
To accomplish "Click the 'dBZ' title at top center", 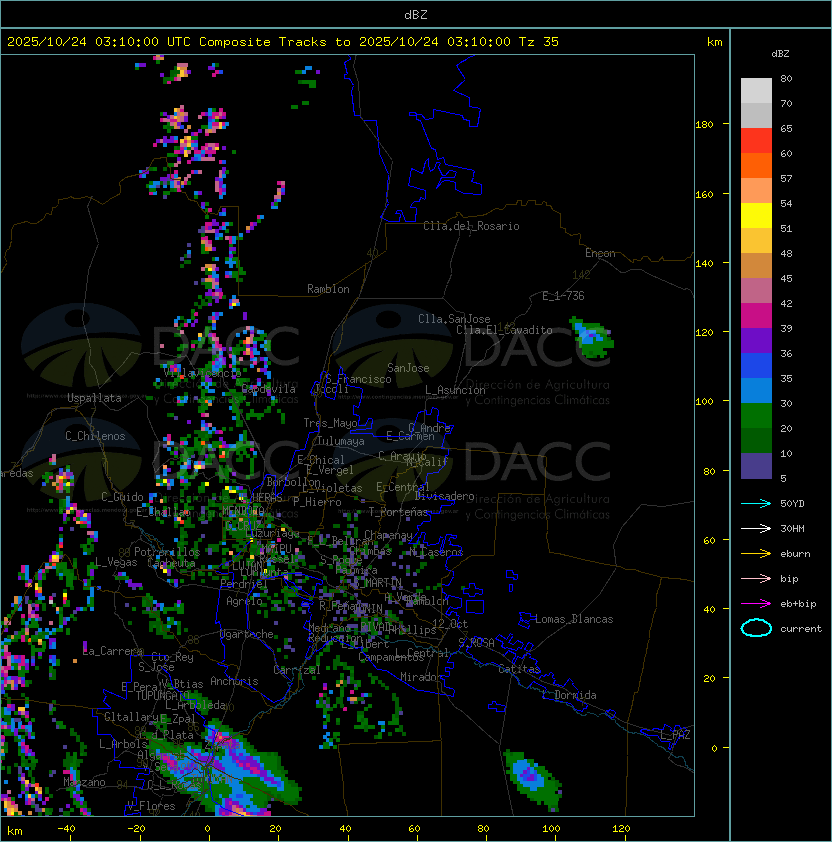I will 416,15.
